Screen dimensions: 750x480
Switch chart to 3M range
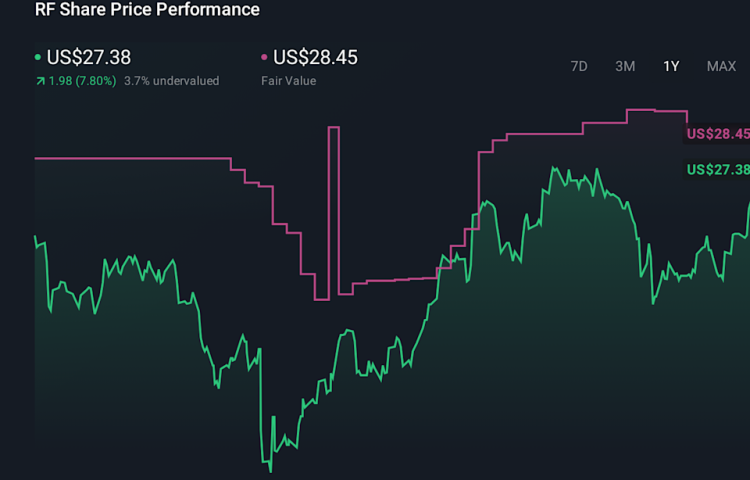(625, 66)
